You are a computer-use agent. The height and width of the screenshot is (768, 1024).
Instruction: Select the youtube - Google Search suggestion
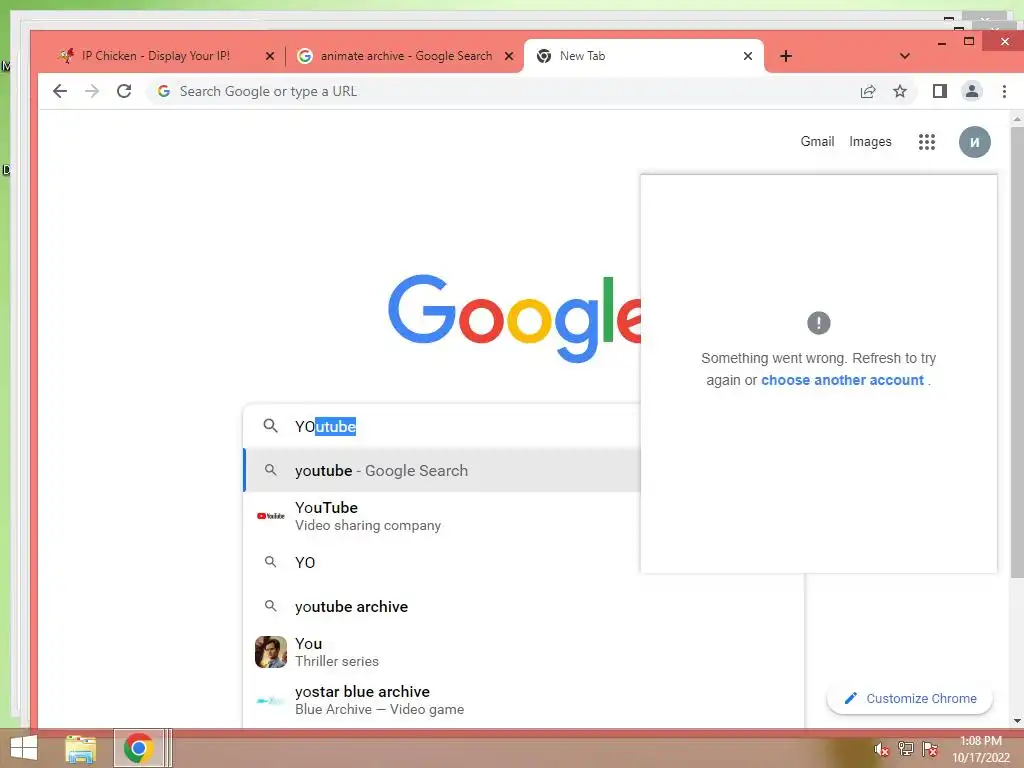point(441,470)
